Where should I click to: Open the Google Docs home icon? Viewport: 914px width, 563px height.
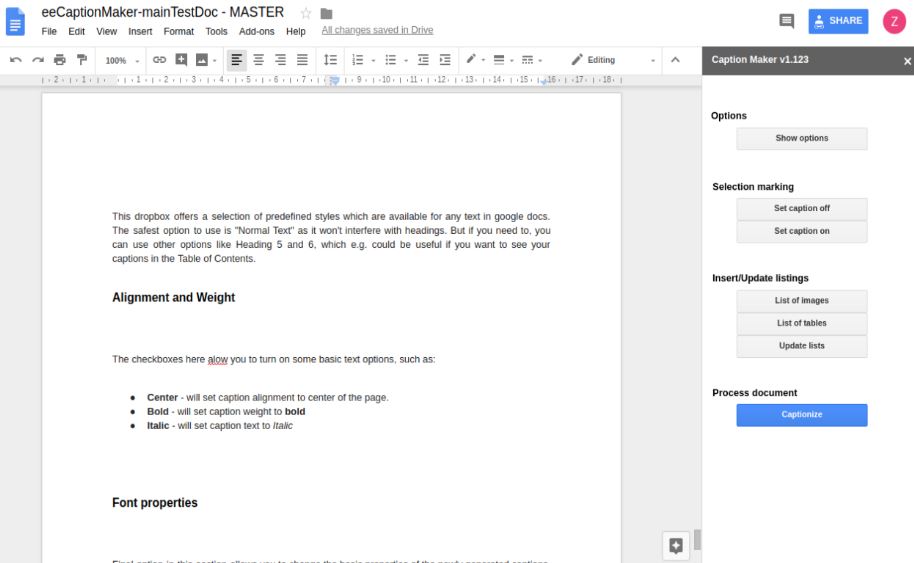click(x=15, y=22)
